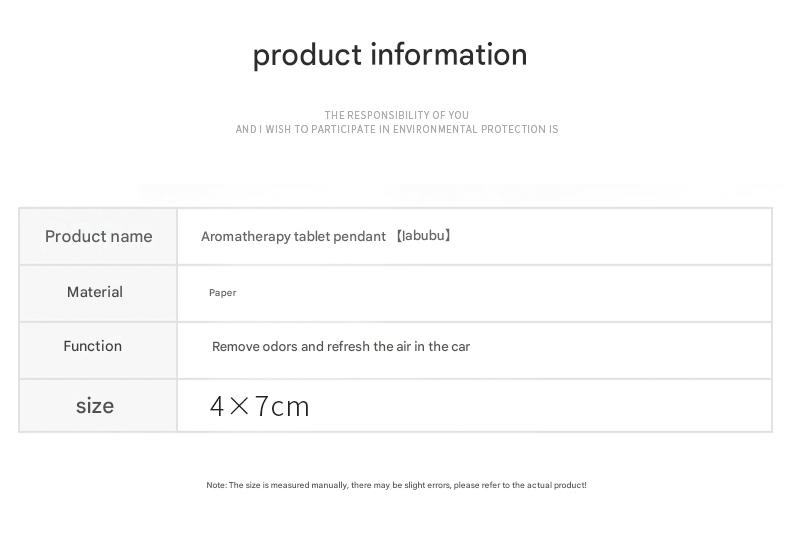Viewport: 790px width, 557px height.
Task: Select the "size" label cell
Action: pos(95,406)
